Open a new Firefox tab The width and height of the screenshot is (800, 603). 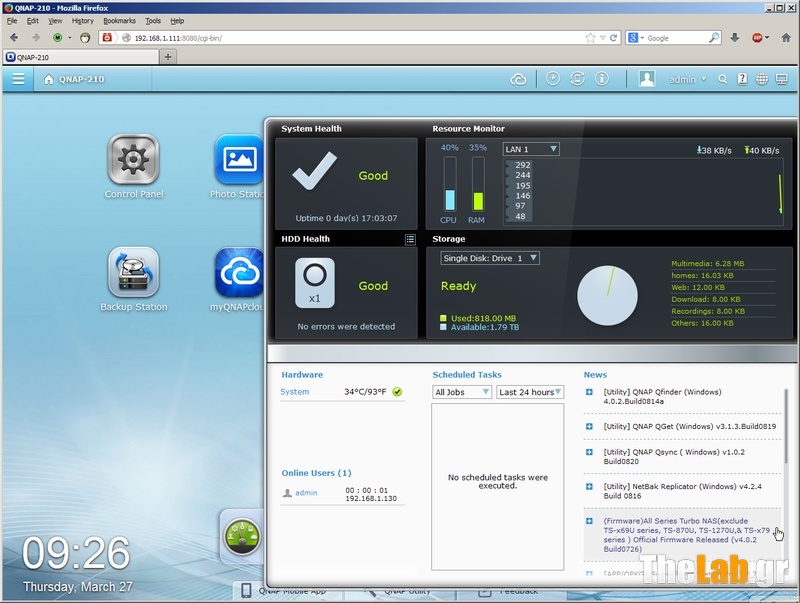tap(168, 57)
